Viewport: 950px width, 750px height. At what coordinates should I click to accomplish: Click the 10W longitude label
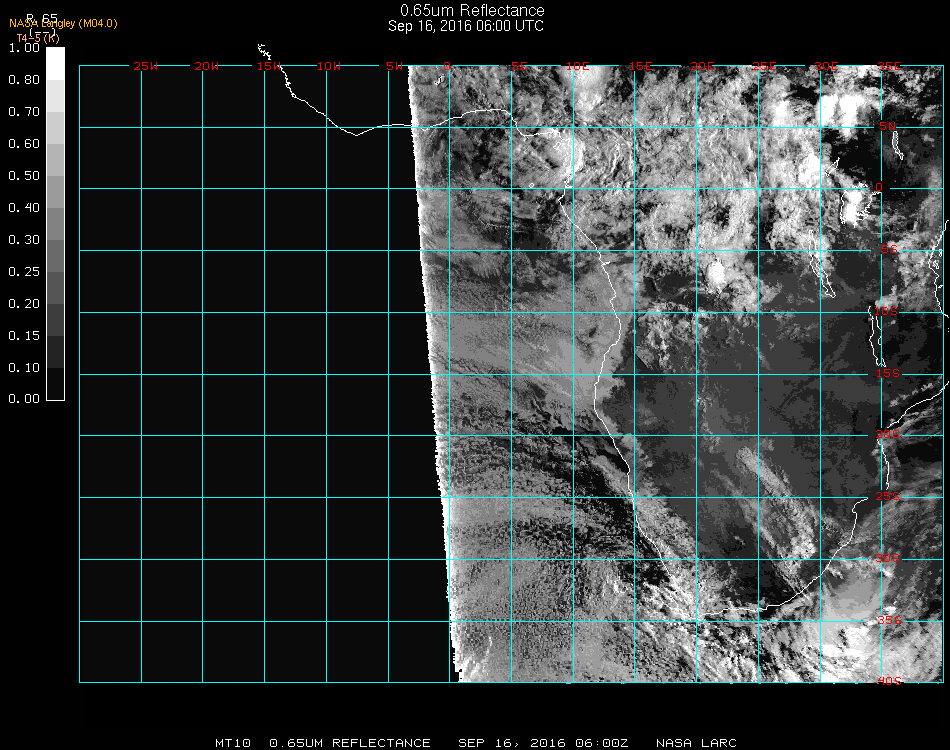[x=329, y=66]
